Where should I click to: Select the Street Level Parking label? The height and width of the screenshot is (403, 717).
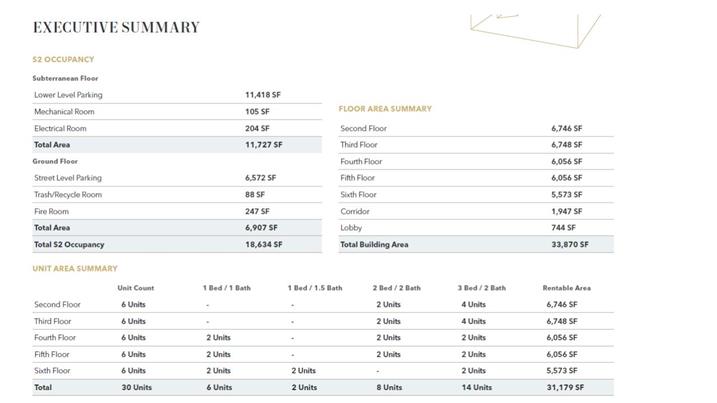pos(68,178)
